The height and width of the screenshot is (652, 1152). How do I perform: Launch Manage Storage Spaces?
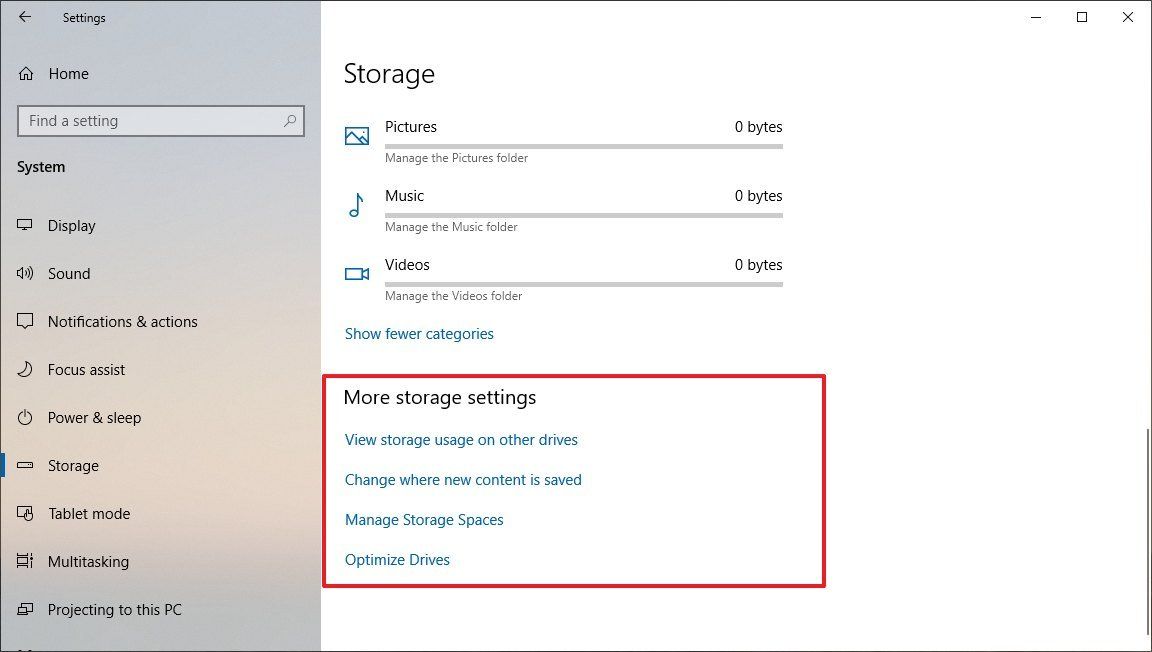(424, 519)
